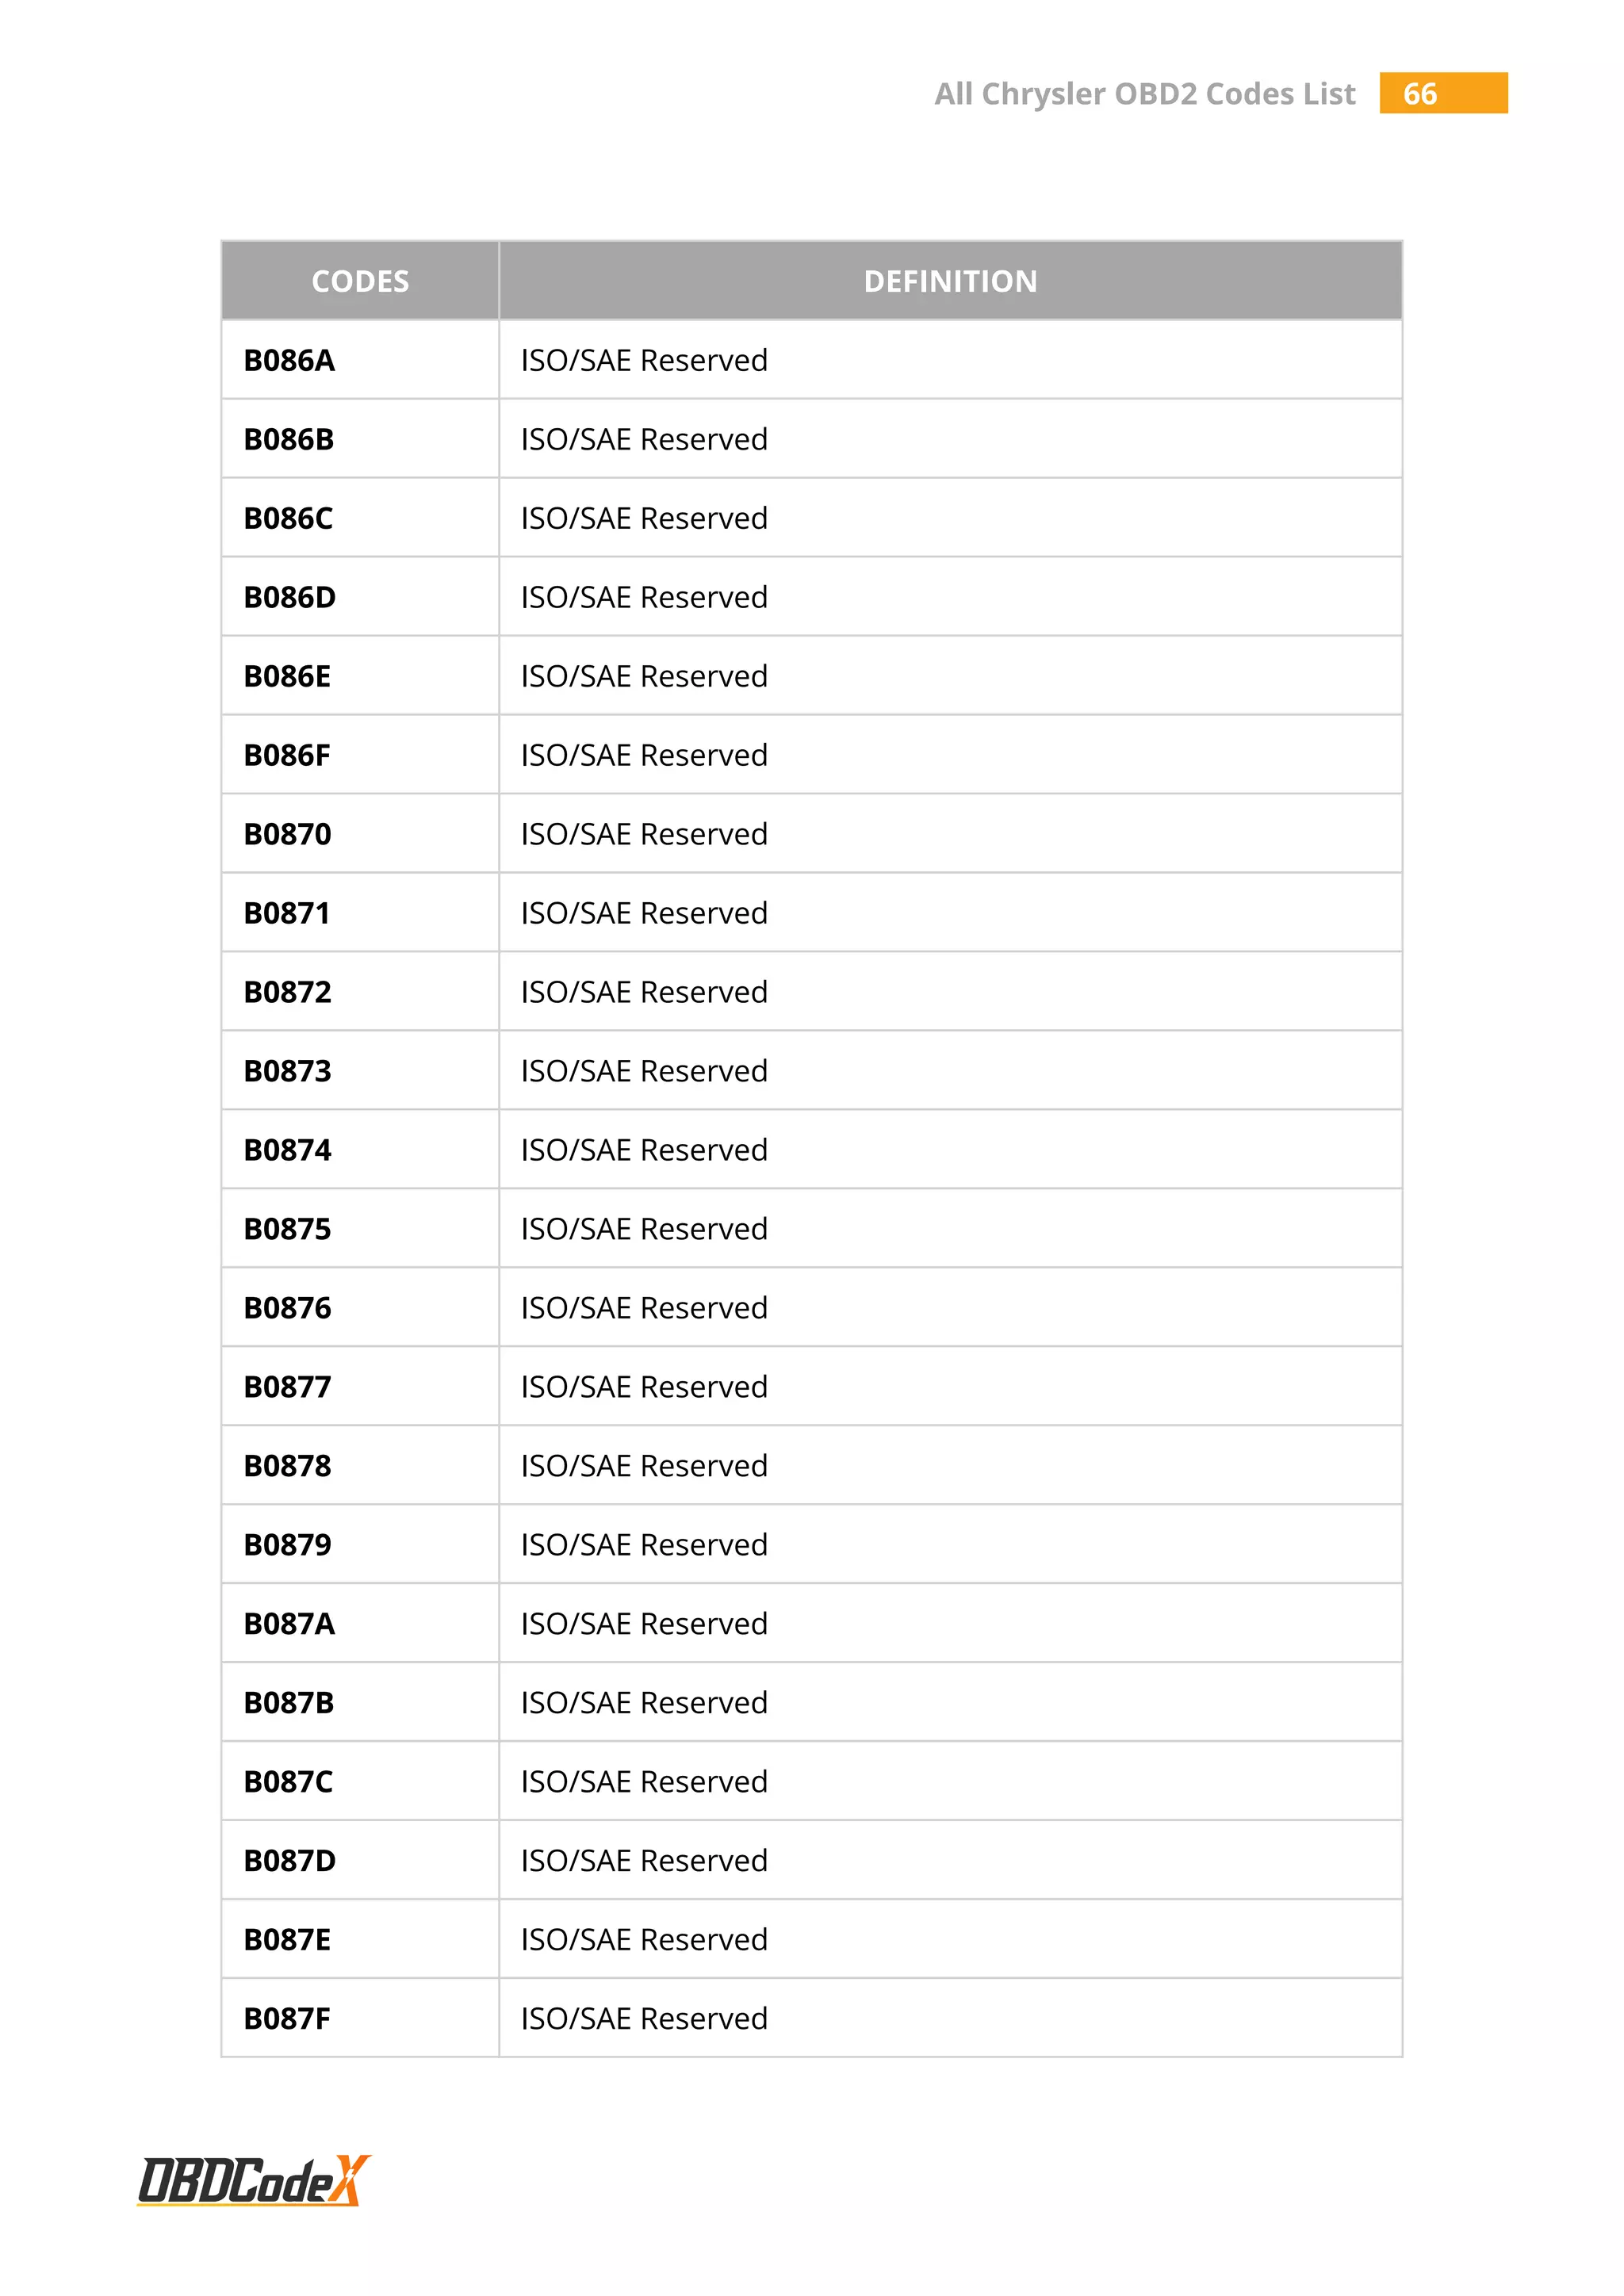The width and height of the screenshot is (1624, 2296).
Task: Click the definition text beside B0872
Action: click(644, 992)
